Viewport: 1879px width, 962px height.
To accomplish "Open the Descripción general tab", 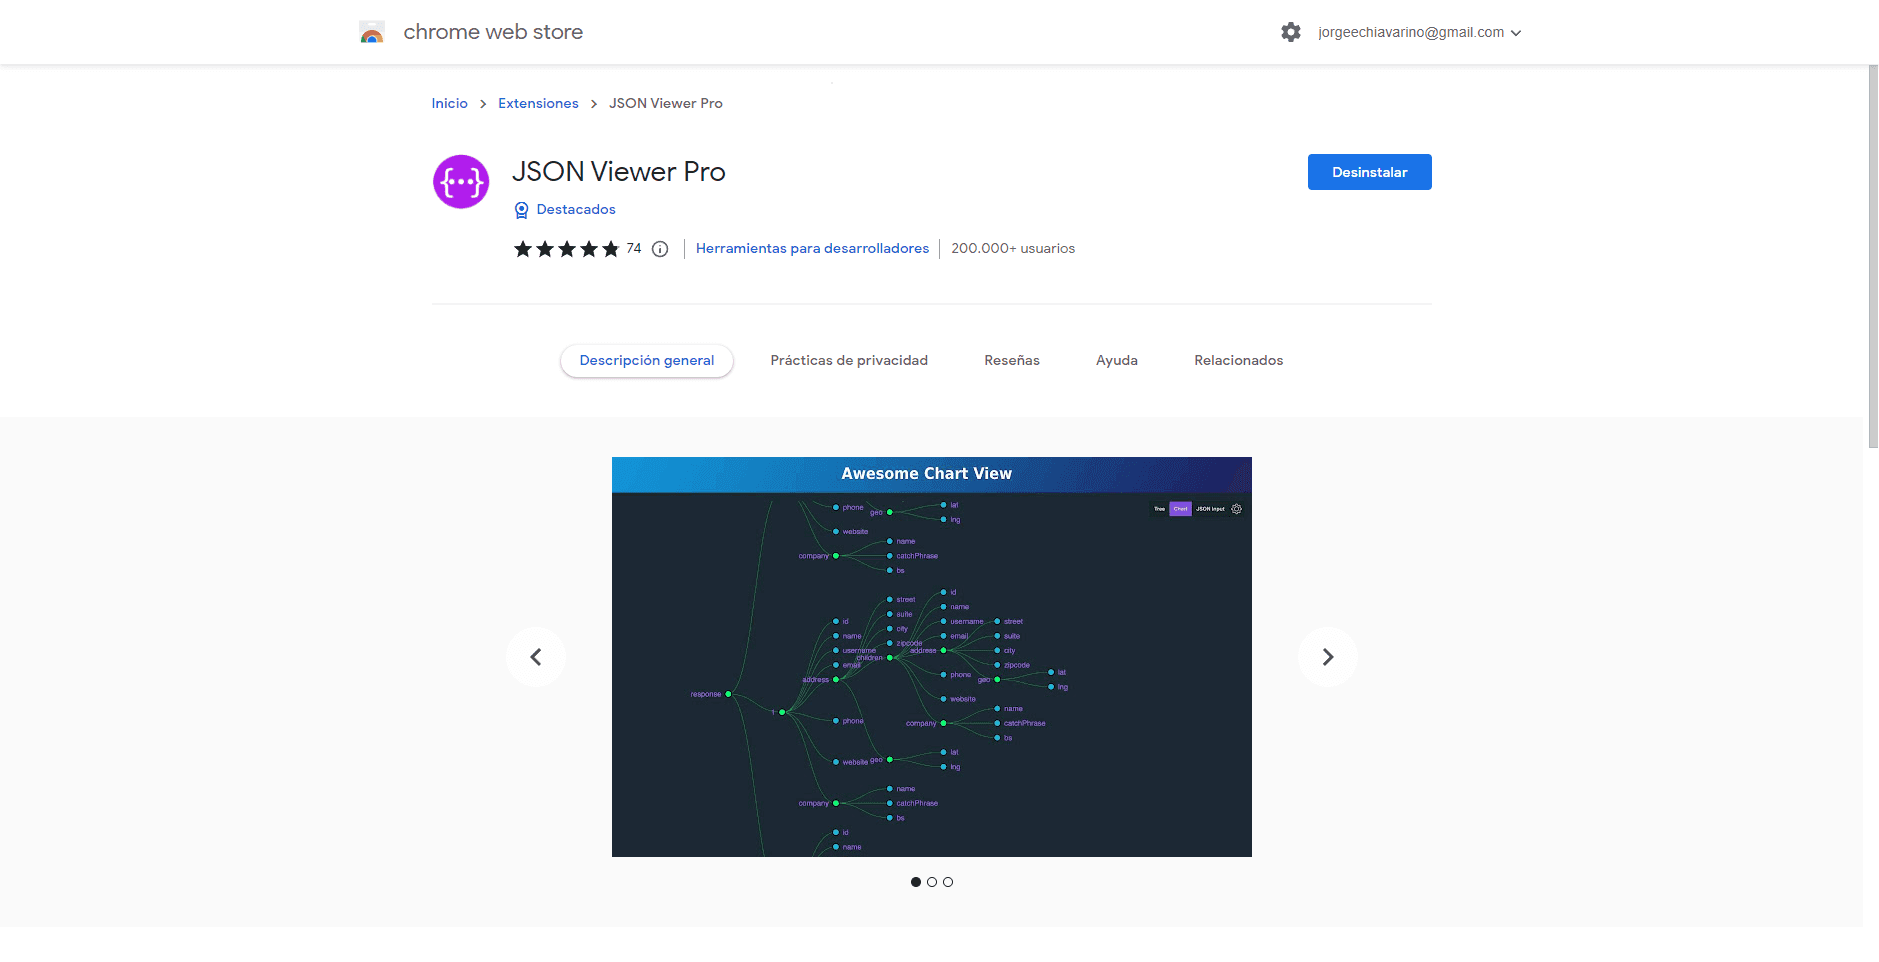I will 647,361.
